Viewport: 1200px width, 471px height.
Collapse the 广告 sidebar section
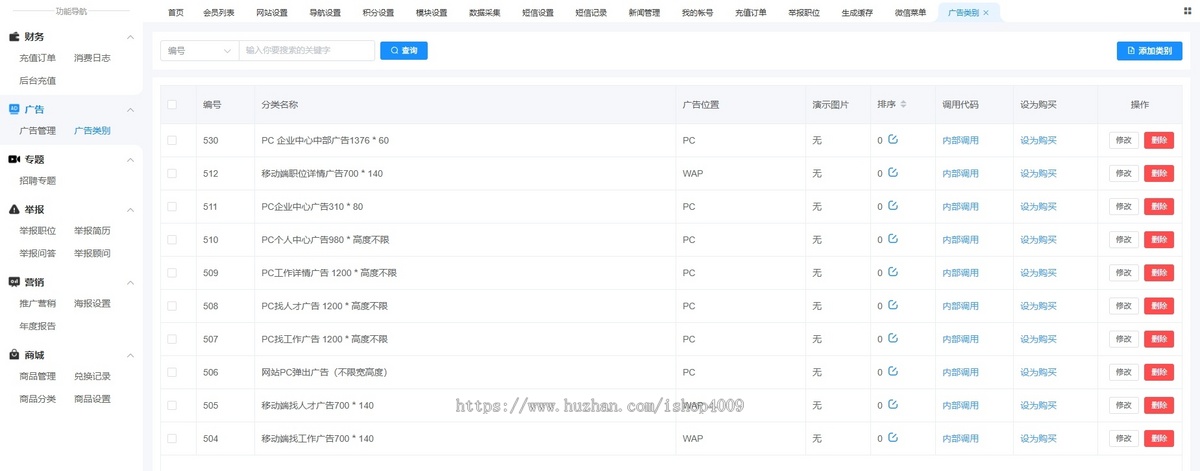[x=130, y=109]
